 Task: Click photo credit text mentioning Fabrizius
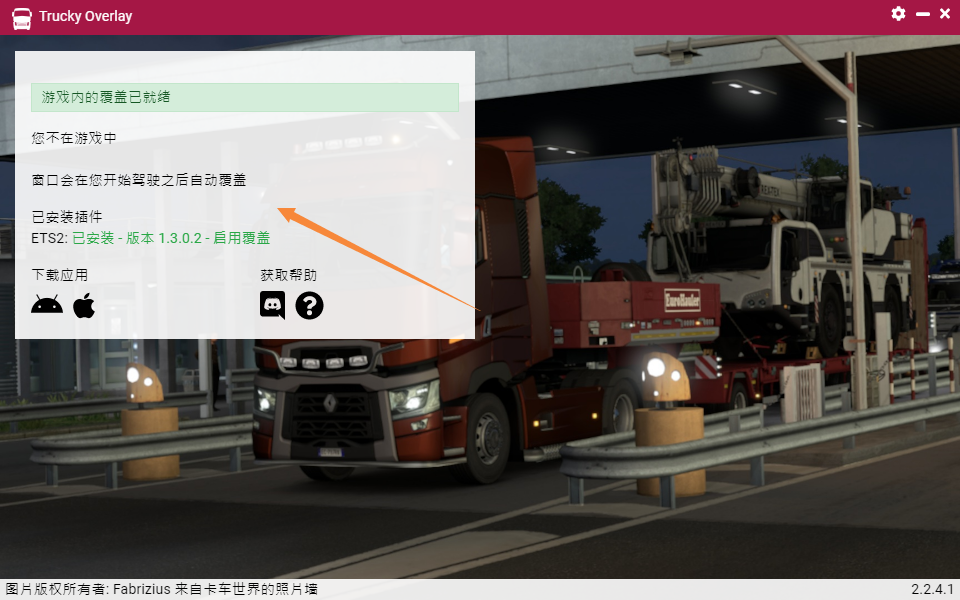pyautogui.click(x=162, y=589)
